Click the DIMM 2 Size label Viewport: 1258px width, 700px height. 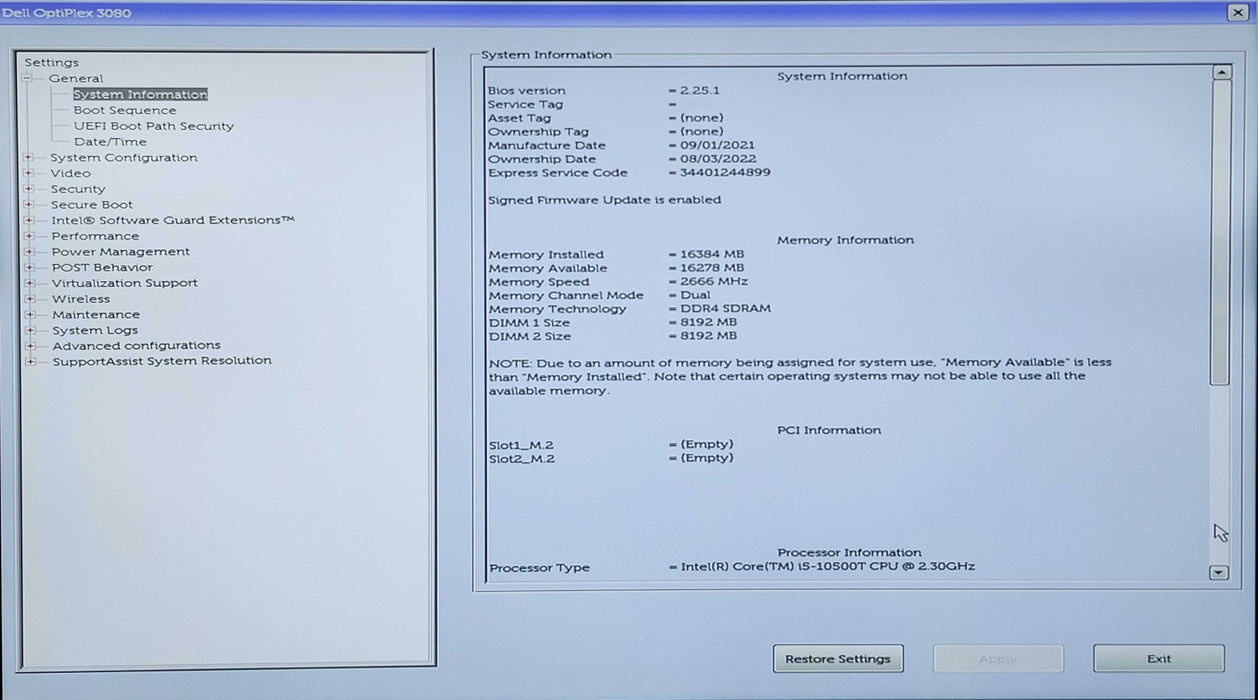coord(529,336)
